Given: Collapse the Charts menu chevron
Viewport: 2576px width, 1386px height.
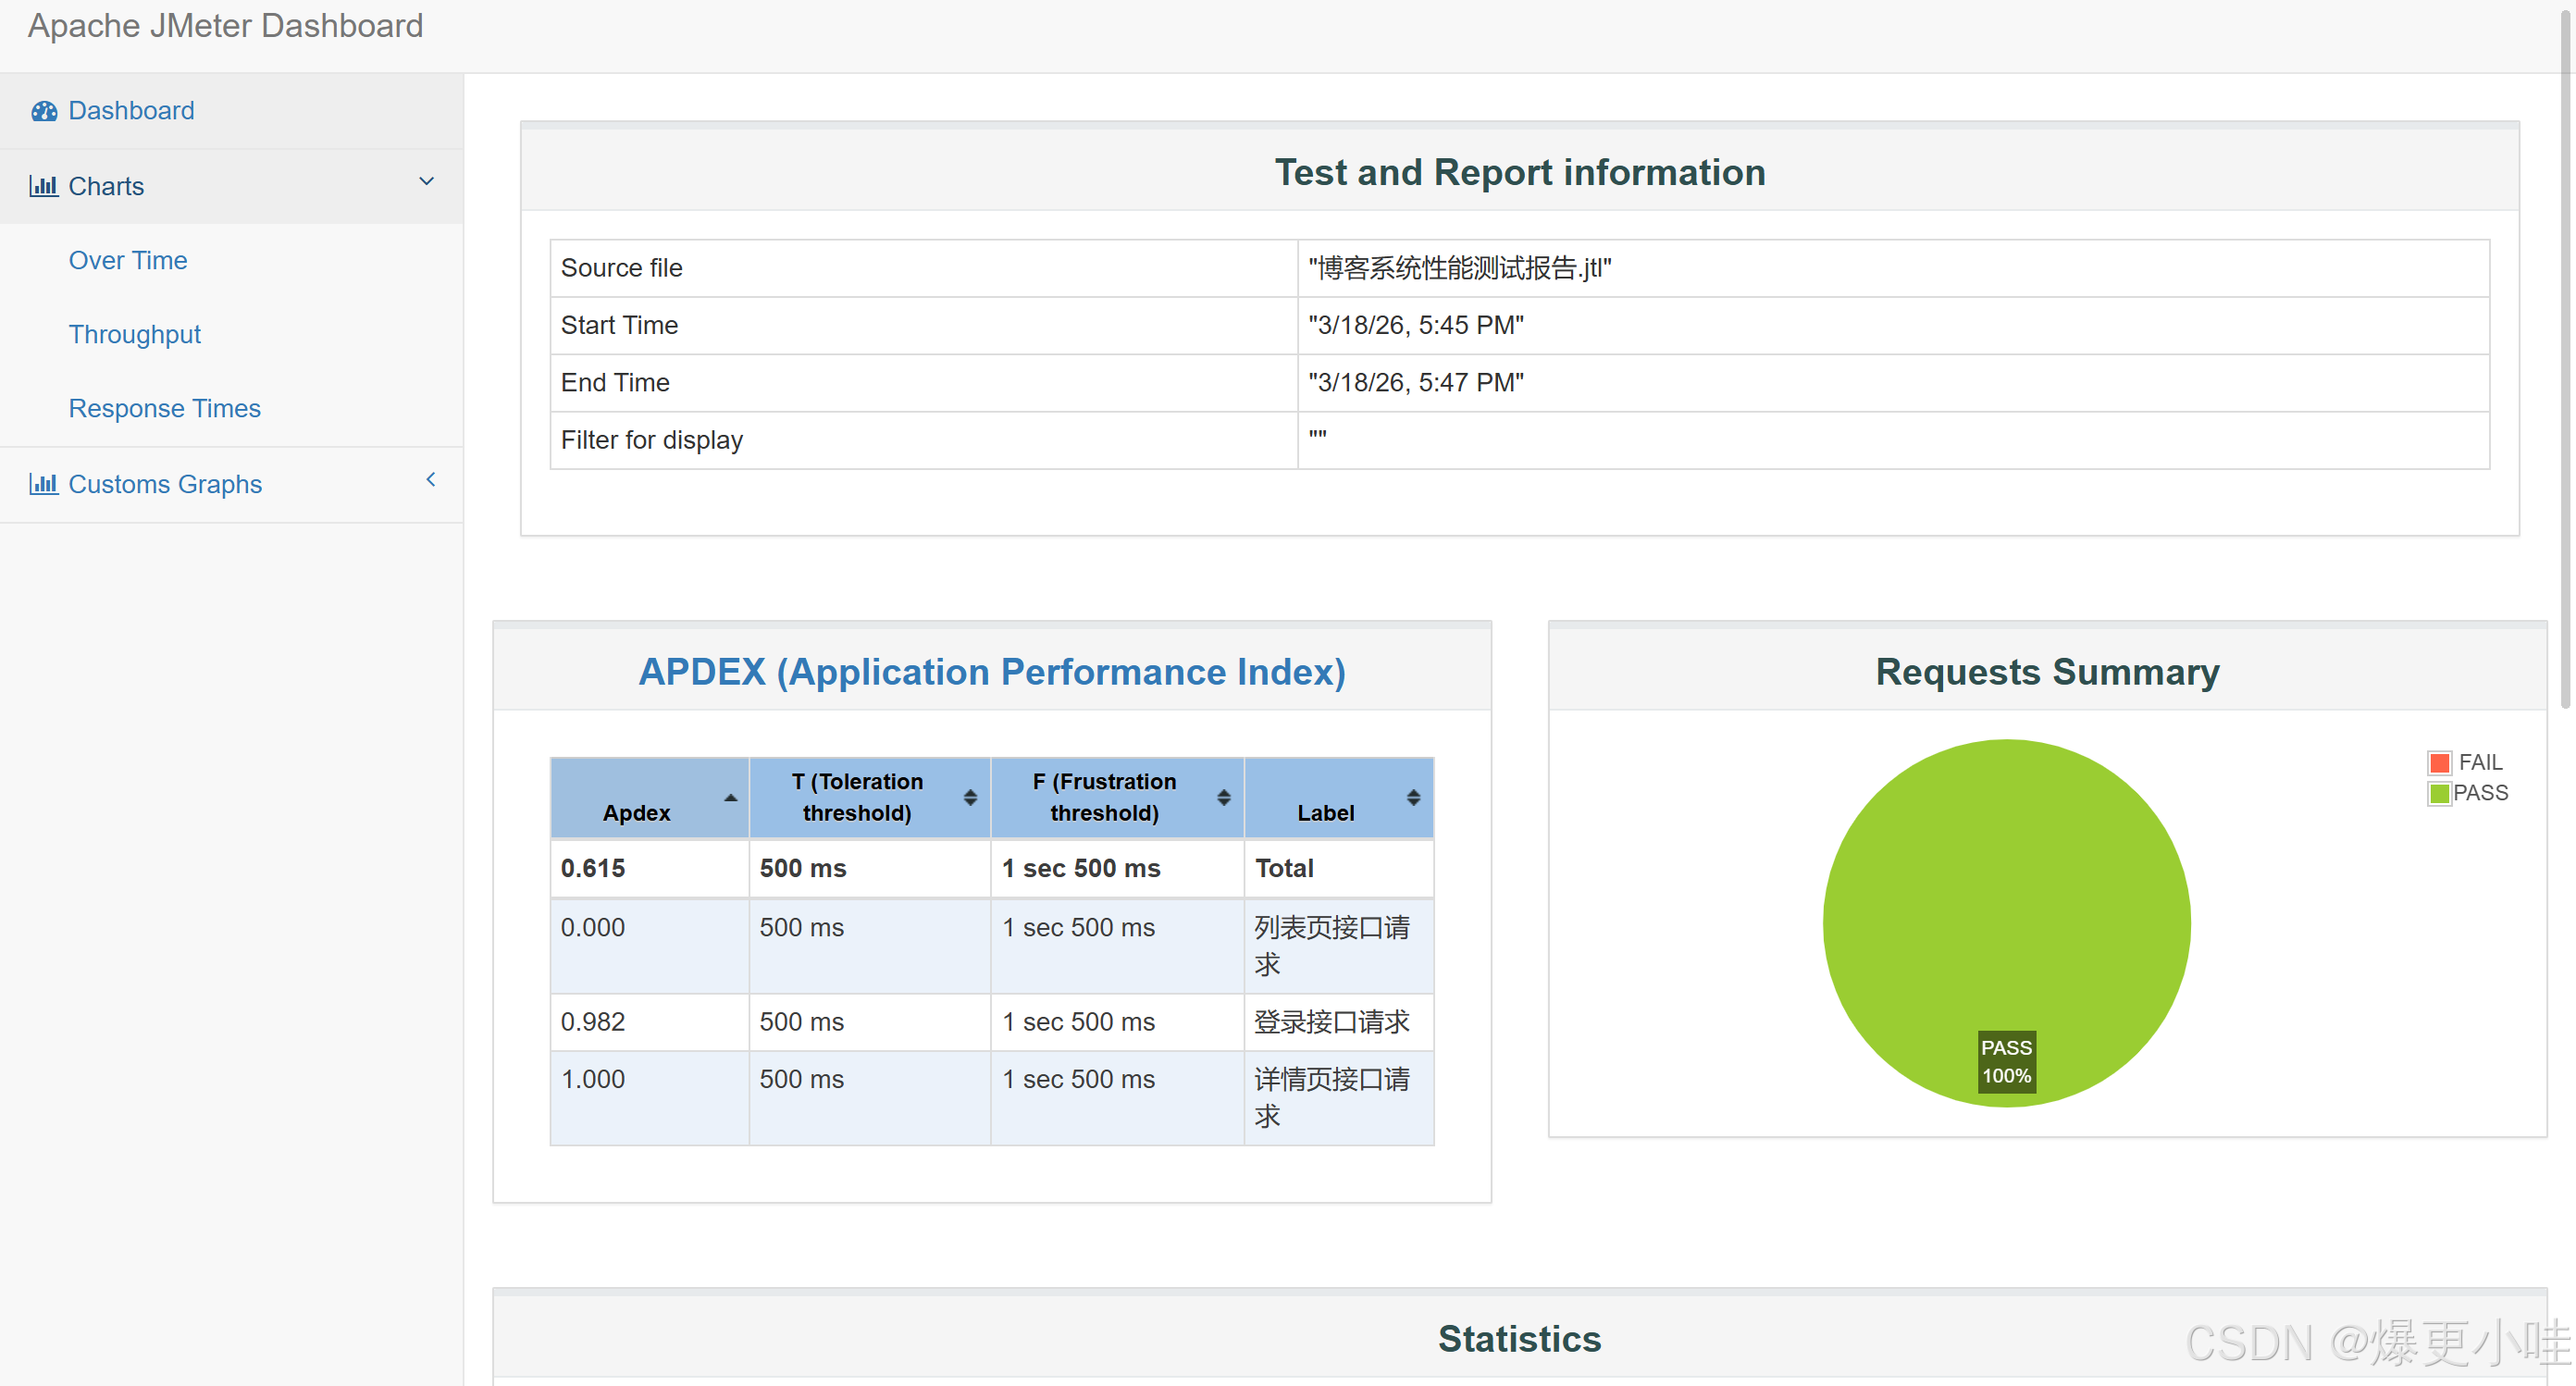Looking at the screenshot, I should click(x=427, y=182).
